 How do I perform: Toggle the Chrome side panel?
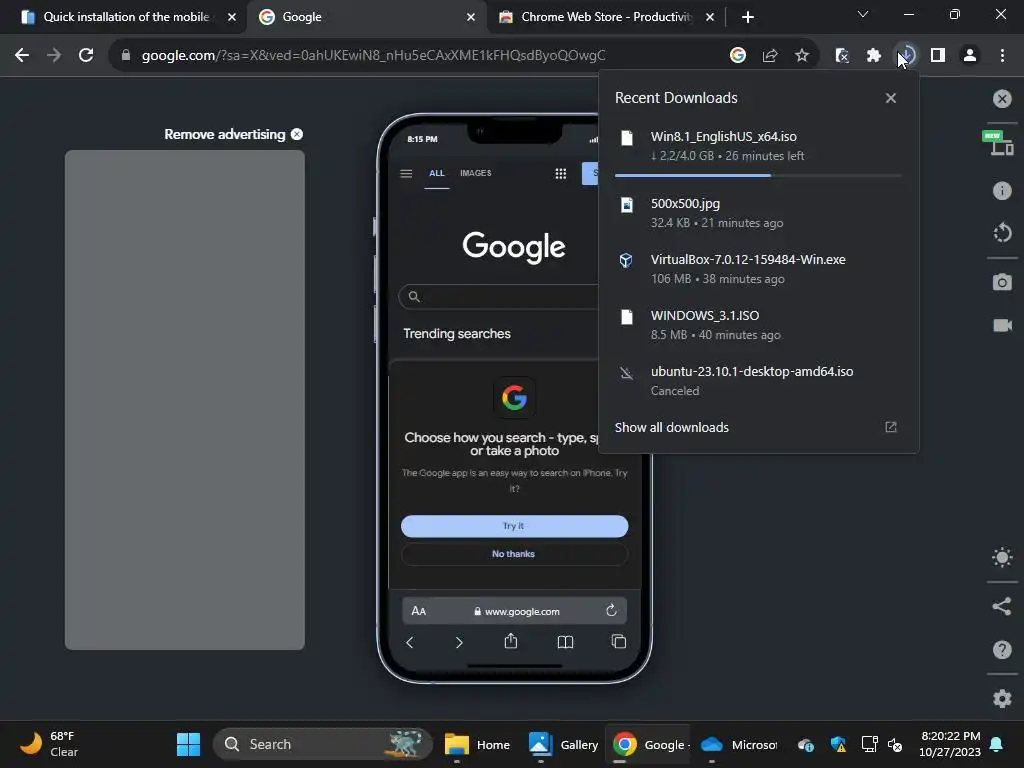coord(938,56)
